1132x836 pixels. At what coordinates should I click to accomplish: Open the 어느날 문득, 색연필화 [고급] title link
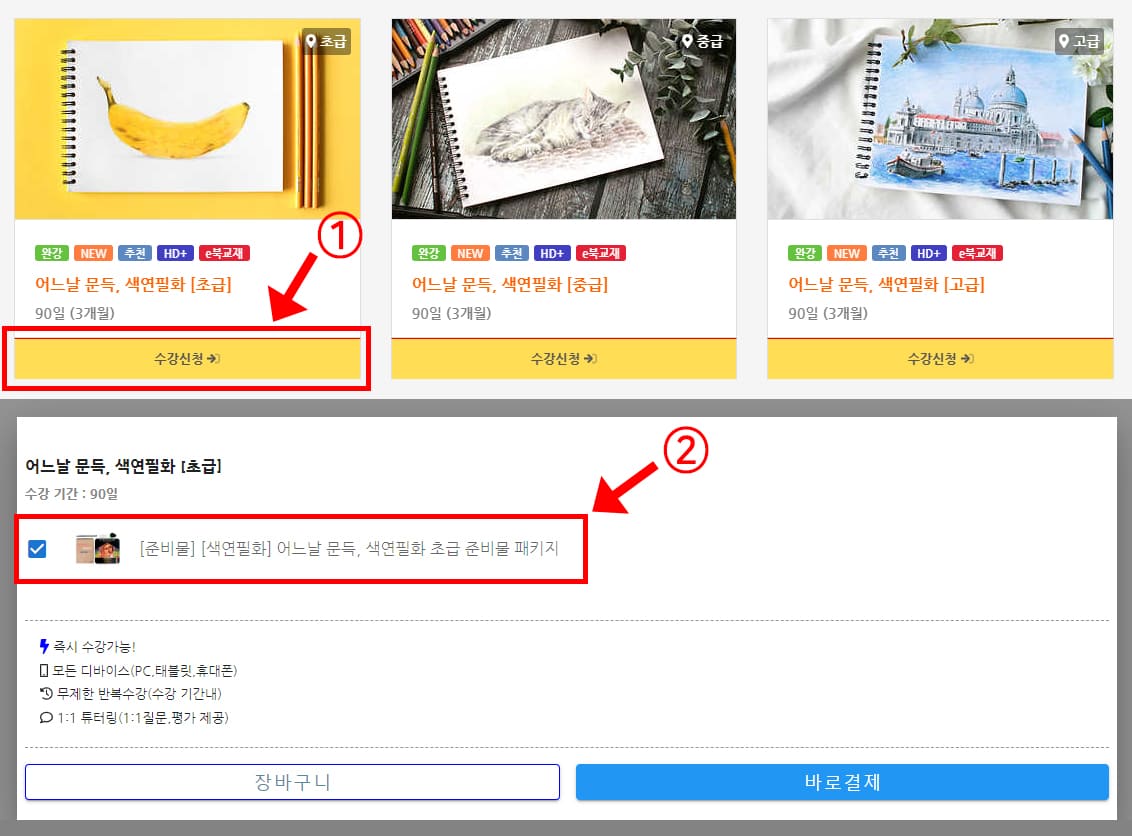coord(887,284)
